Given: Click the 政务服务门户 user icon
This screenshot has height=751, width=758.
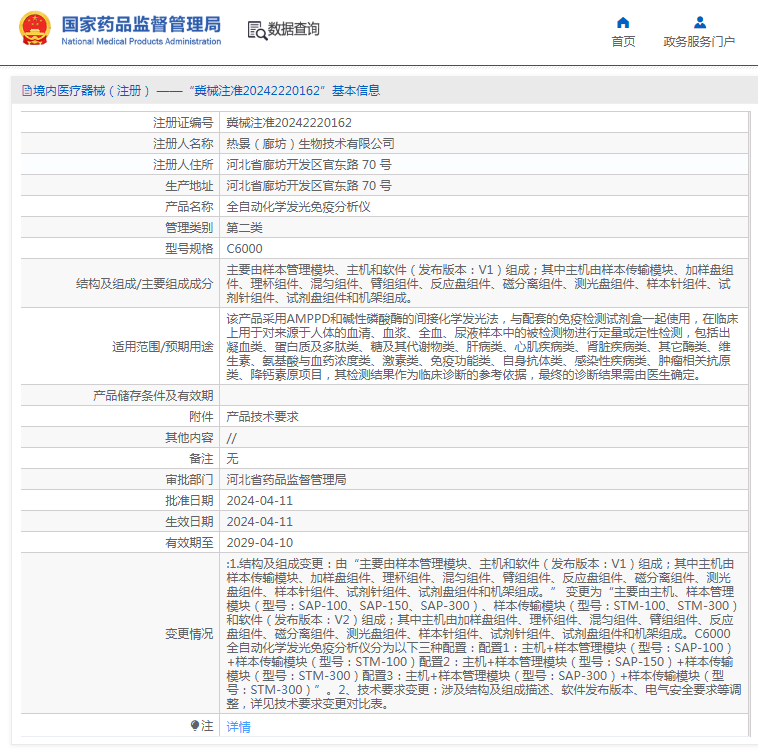Looking at the screenshot, I should point(700,22).
